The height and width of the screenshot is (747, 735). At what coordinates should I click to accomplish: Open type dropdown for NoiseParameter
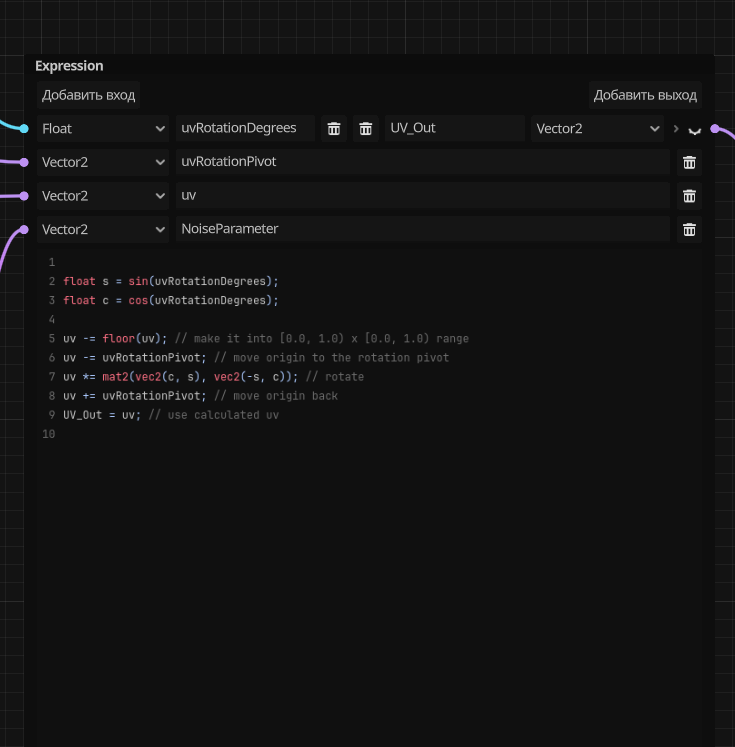103,230
